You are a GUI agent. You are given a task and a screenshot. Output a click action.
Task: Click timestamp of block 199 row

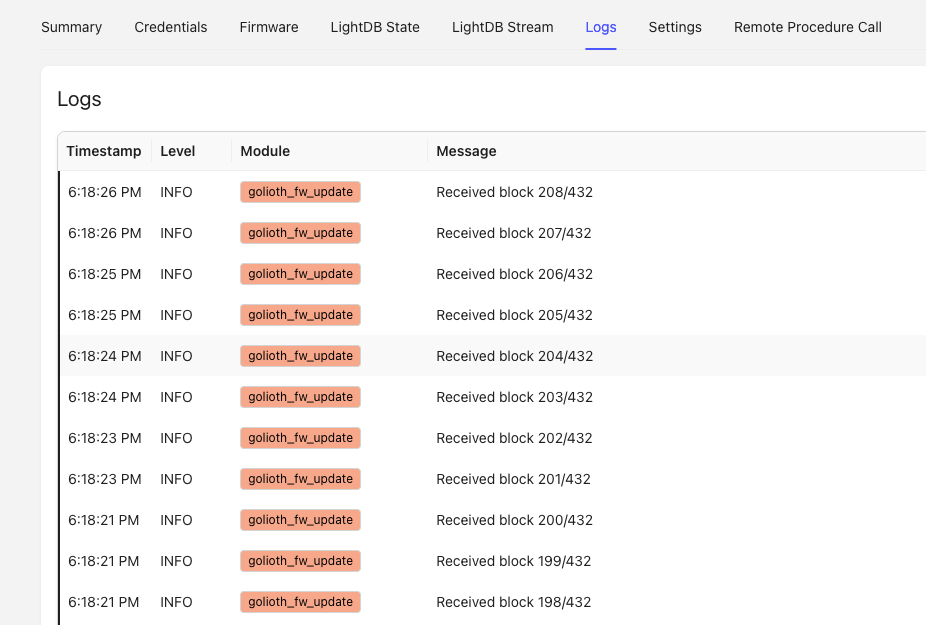(x=103, y=561)
